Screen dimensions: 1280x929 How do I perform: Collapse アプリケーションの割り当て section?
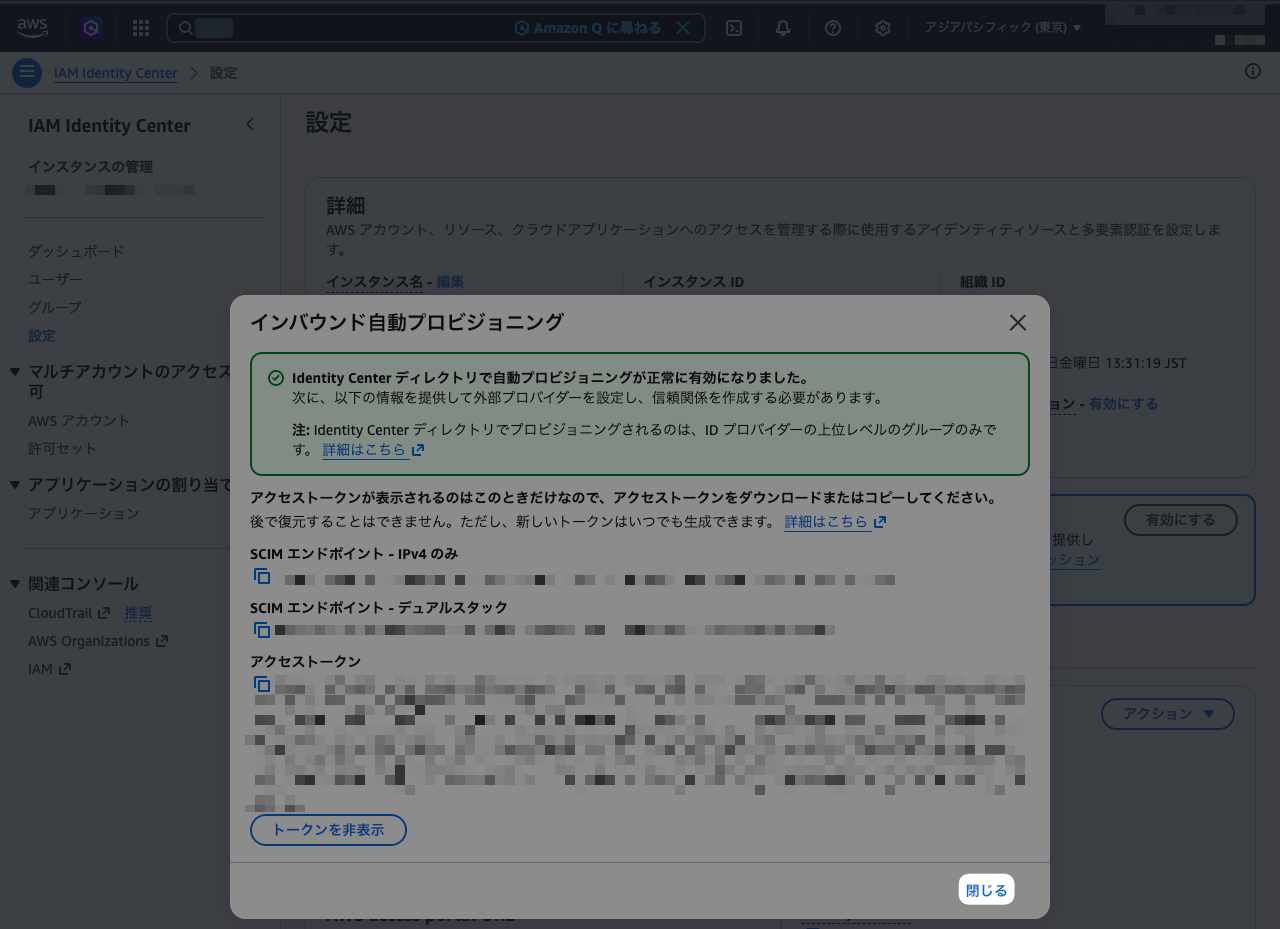click(x=15, y=485)
